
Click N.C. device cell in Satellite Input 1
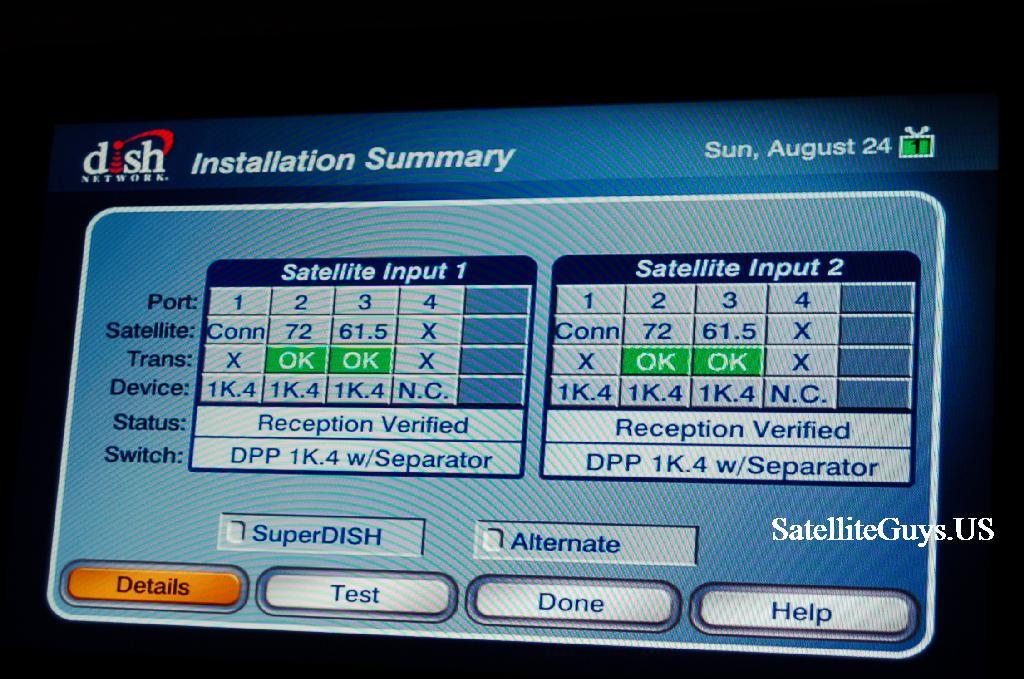(424, 390)
